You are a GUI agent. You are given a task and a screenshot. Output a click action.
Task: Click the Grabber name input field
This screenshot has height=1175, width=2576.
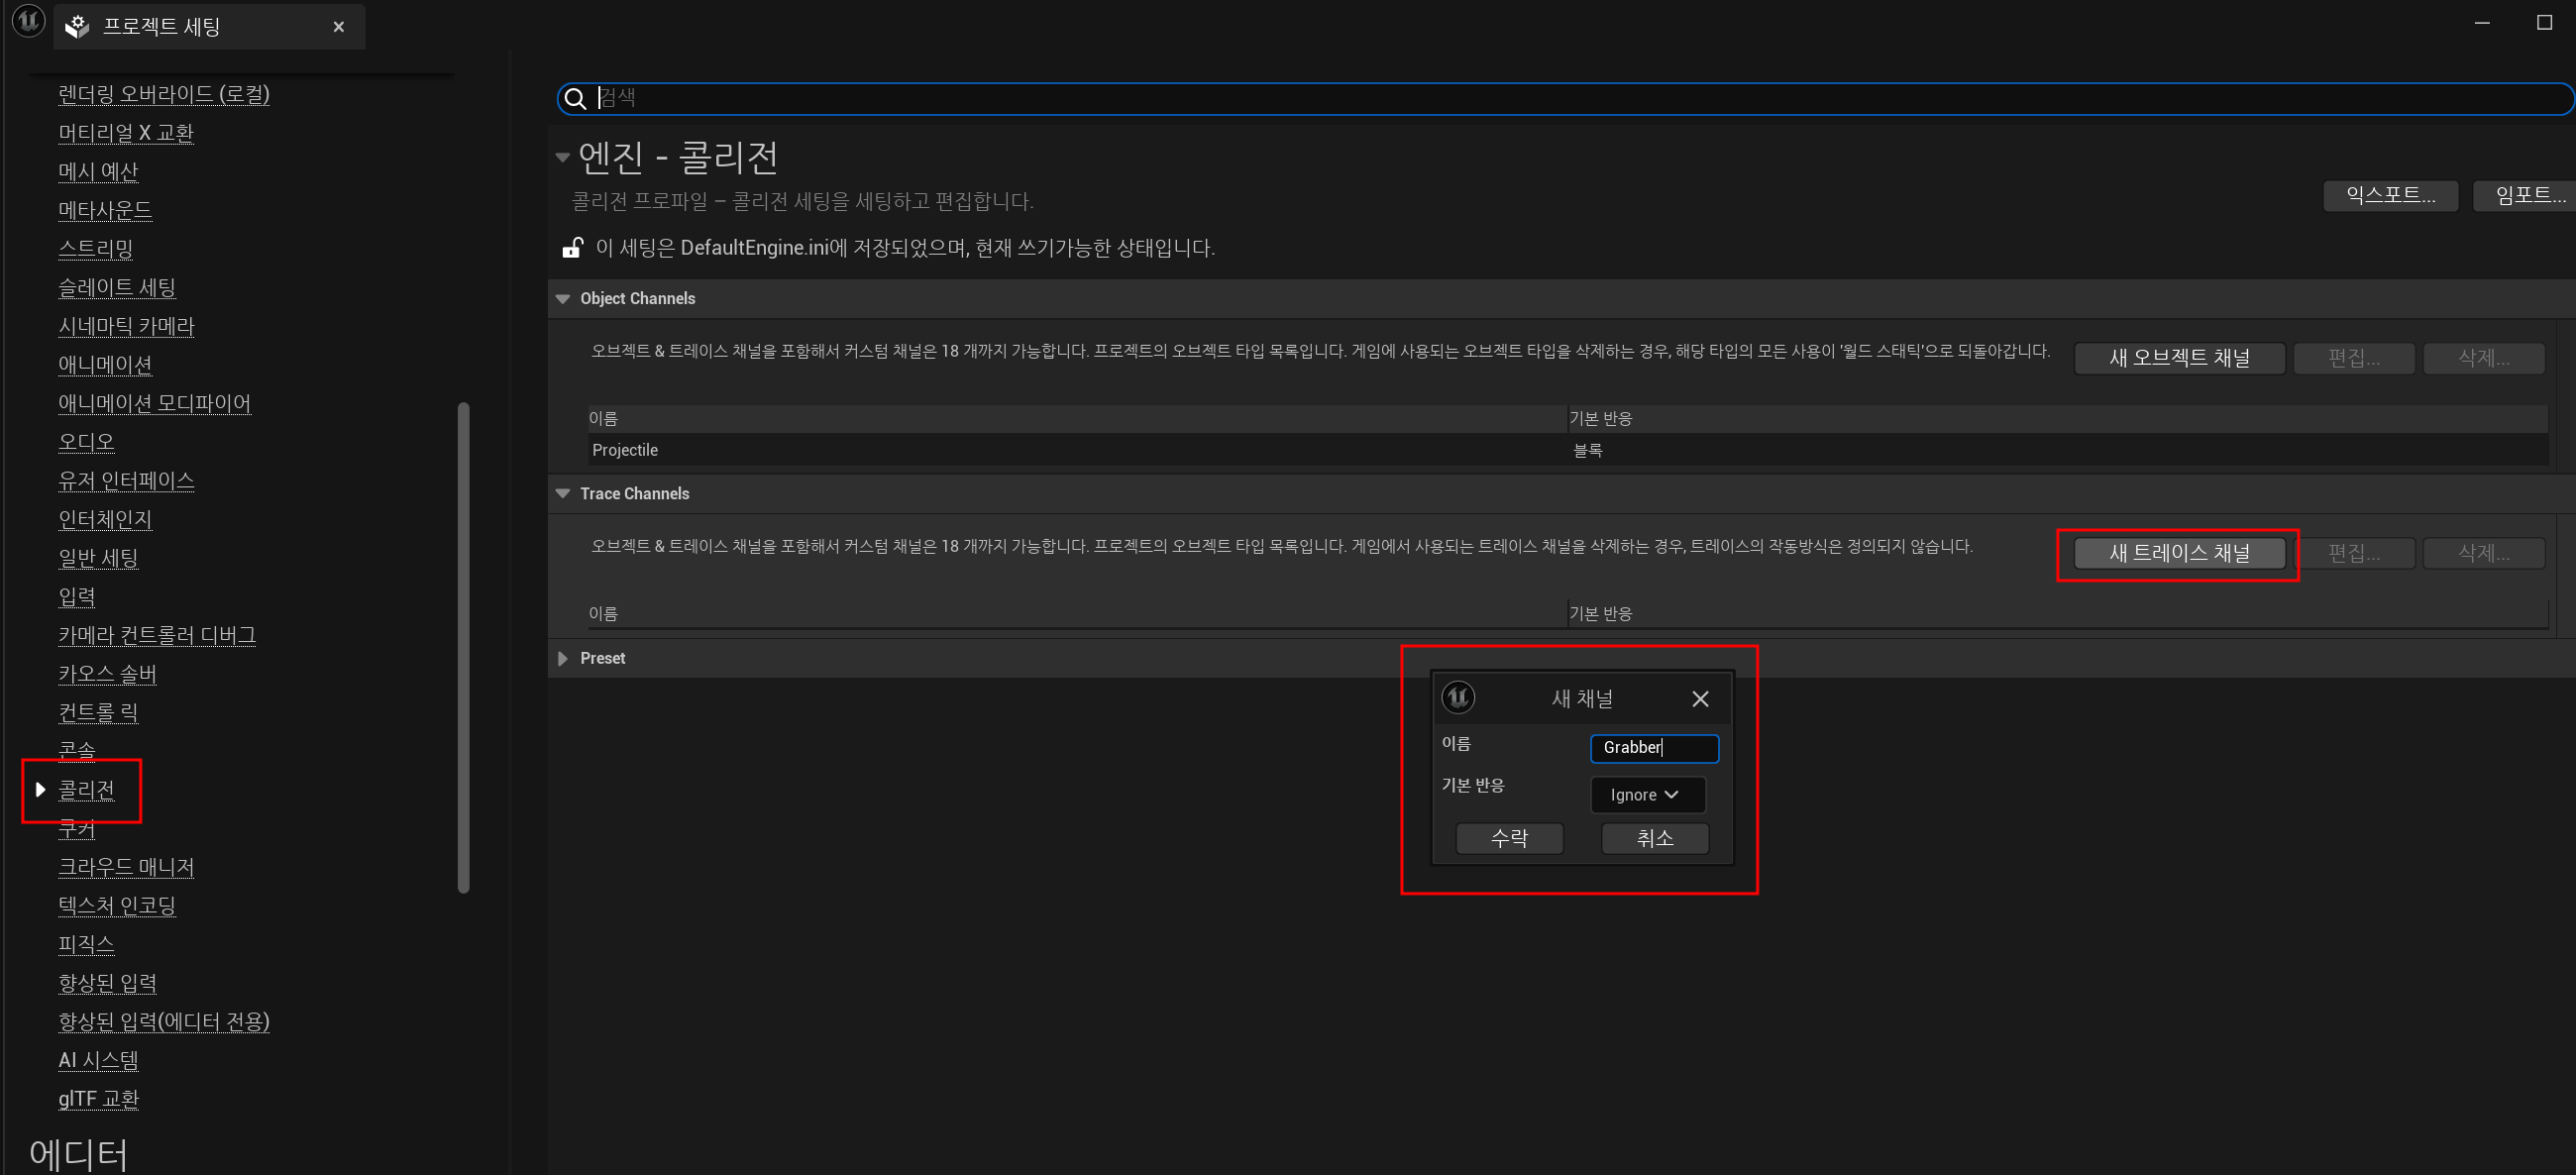pos(1654,747)
